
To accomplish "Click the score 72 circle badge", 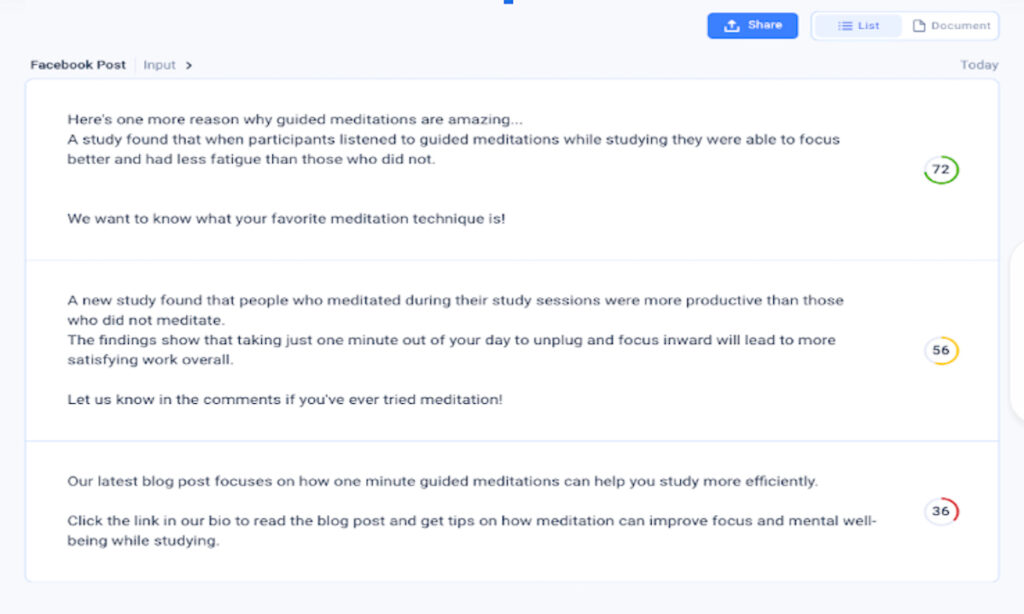I will coord(941,170).
